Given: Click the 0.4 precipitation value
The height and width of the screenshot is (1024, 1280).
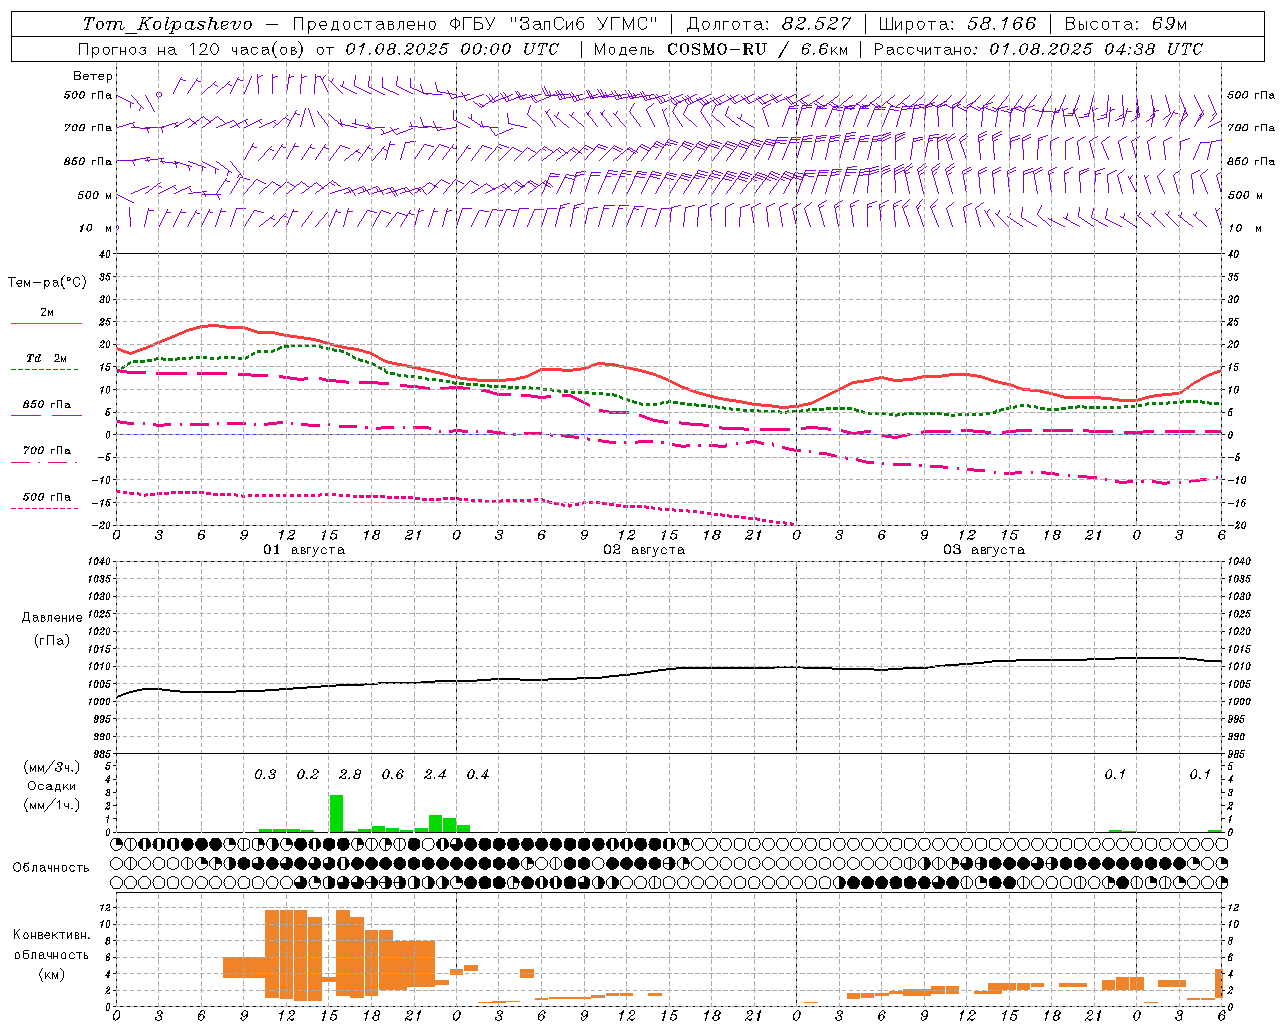Looking at the screenshot, I should pyautogui.click(x=478, y=775).
